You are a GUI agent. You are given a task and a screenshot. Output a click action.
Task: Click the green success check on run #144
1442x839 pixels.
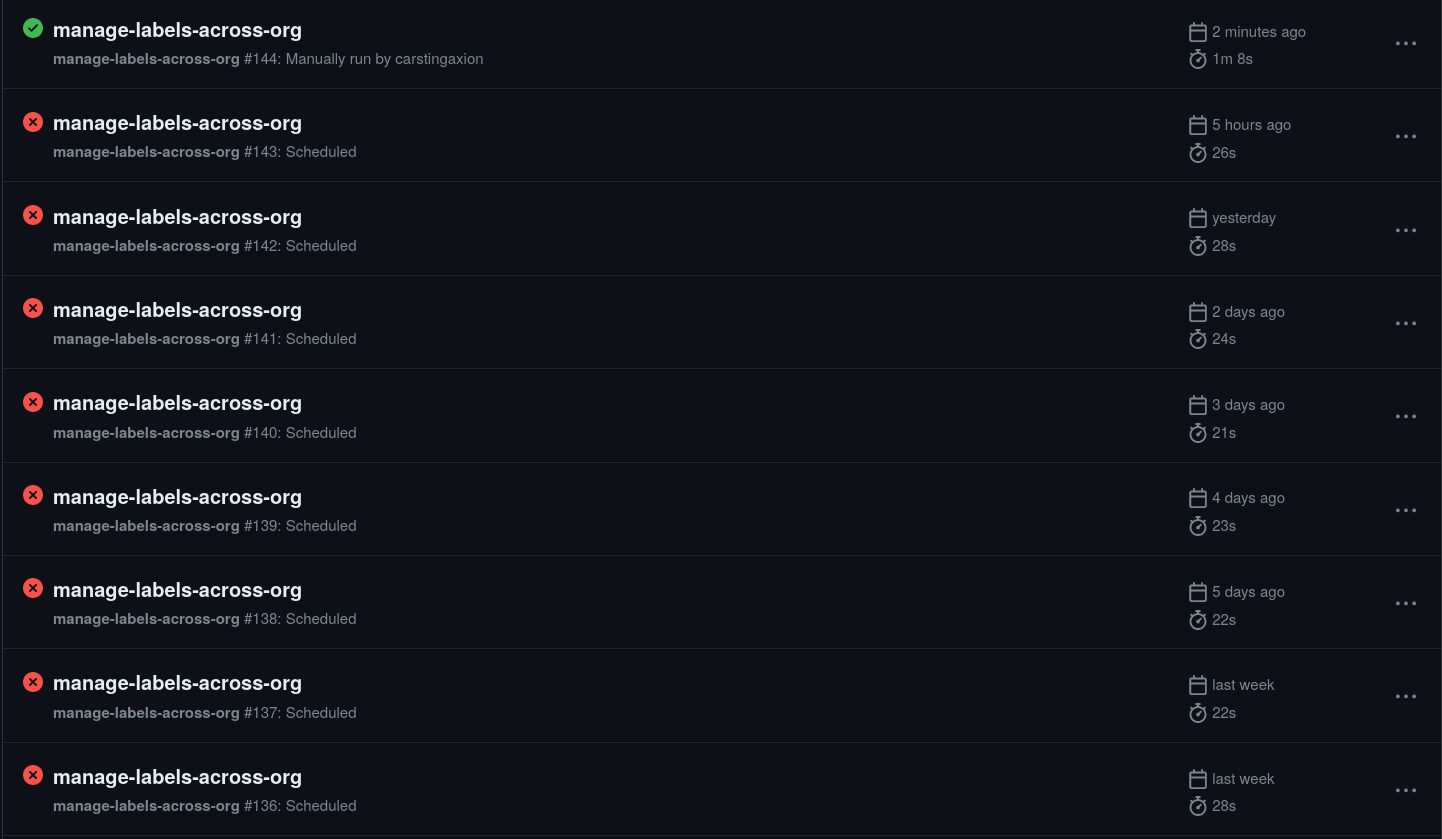pos(32,28)
